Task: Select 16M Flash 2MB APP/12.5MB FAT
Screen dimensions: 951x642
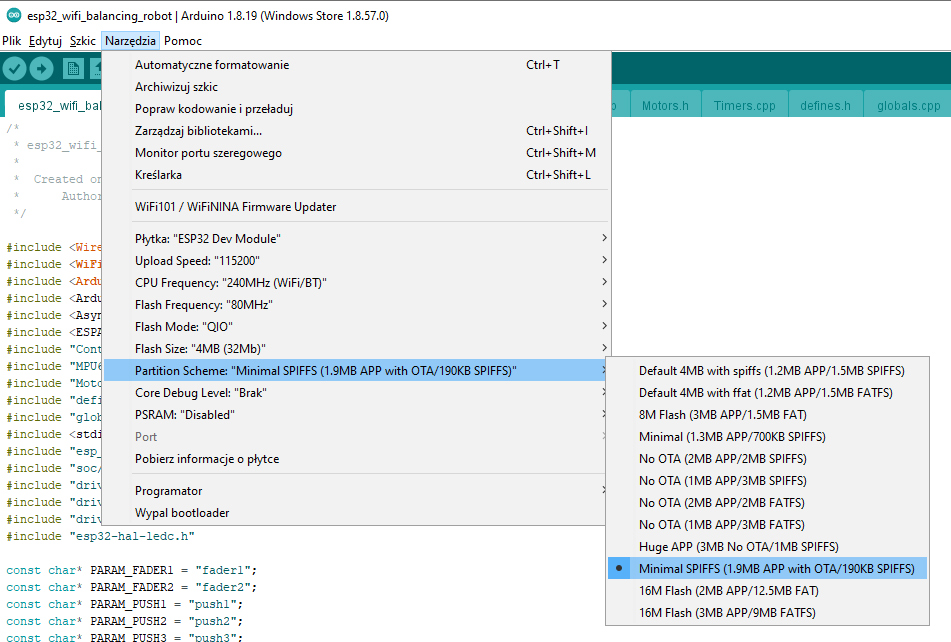Action: click(x=767, y=590)
